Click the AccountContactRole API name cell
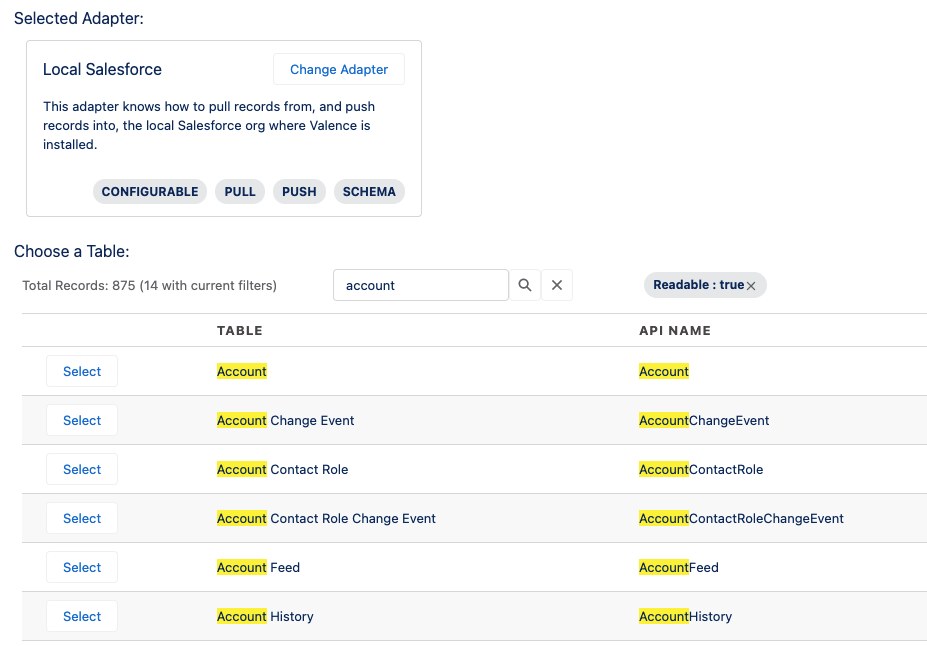Image resolution: width=927 pixels, height=646 pixels. click(x=701, y=469)
